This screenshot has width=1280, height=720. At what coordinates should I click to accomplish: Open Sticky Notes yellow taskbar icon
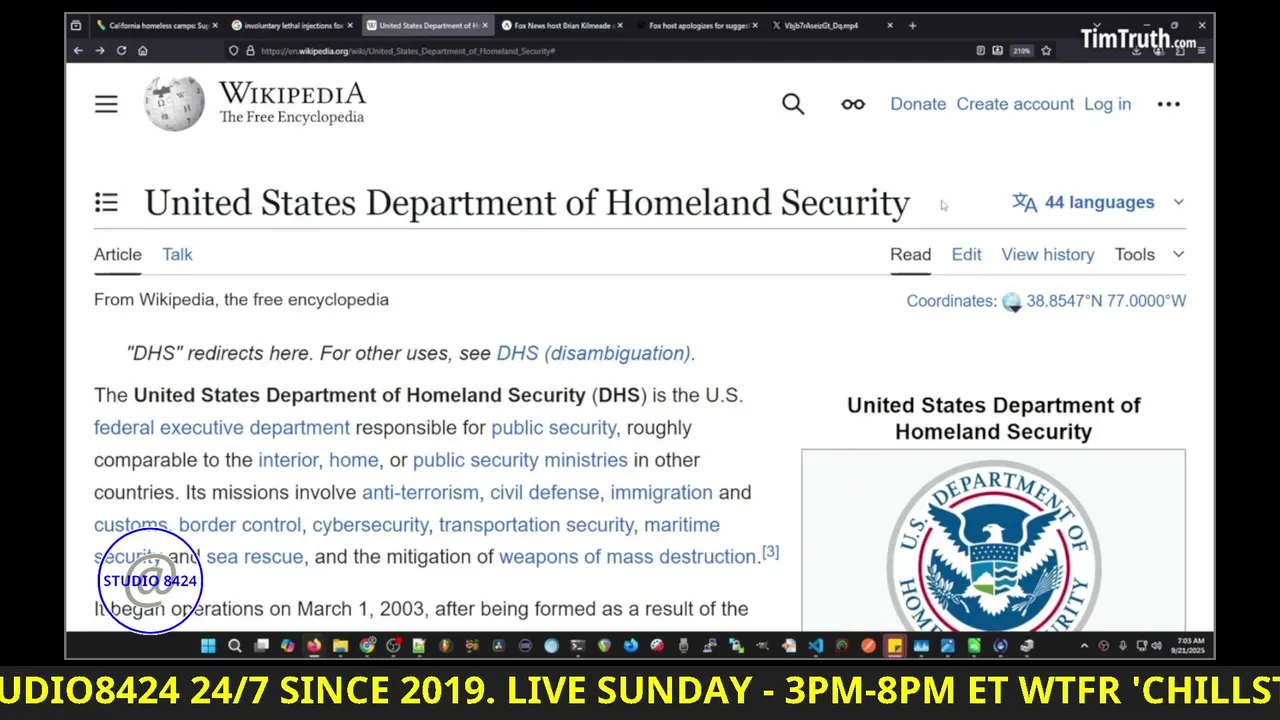pos(894,646)
